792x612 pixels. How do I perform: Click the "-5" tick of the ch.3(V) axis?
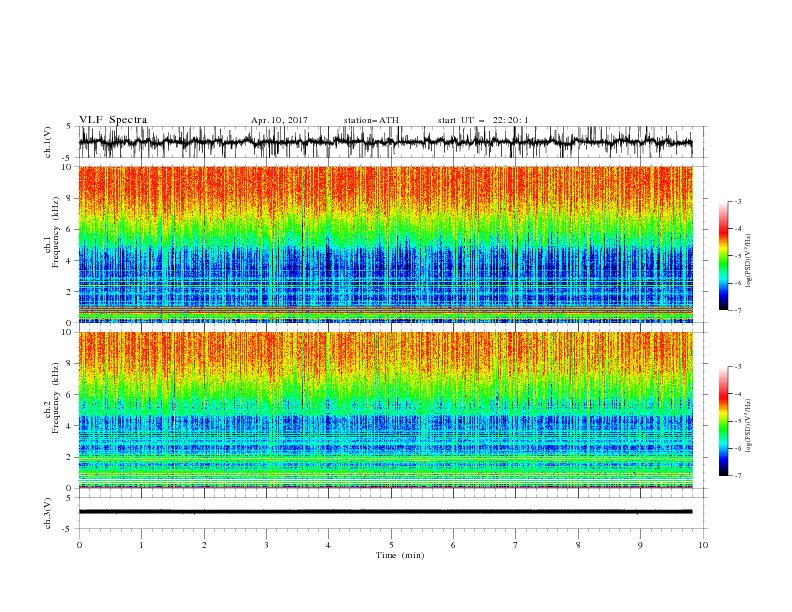tap(68, 529)
